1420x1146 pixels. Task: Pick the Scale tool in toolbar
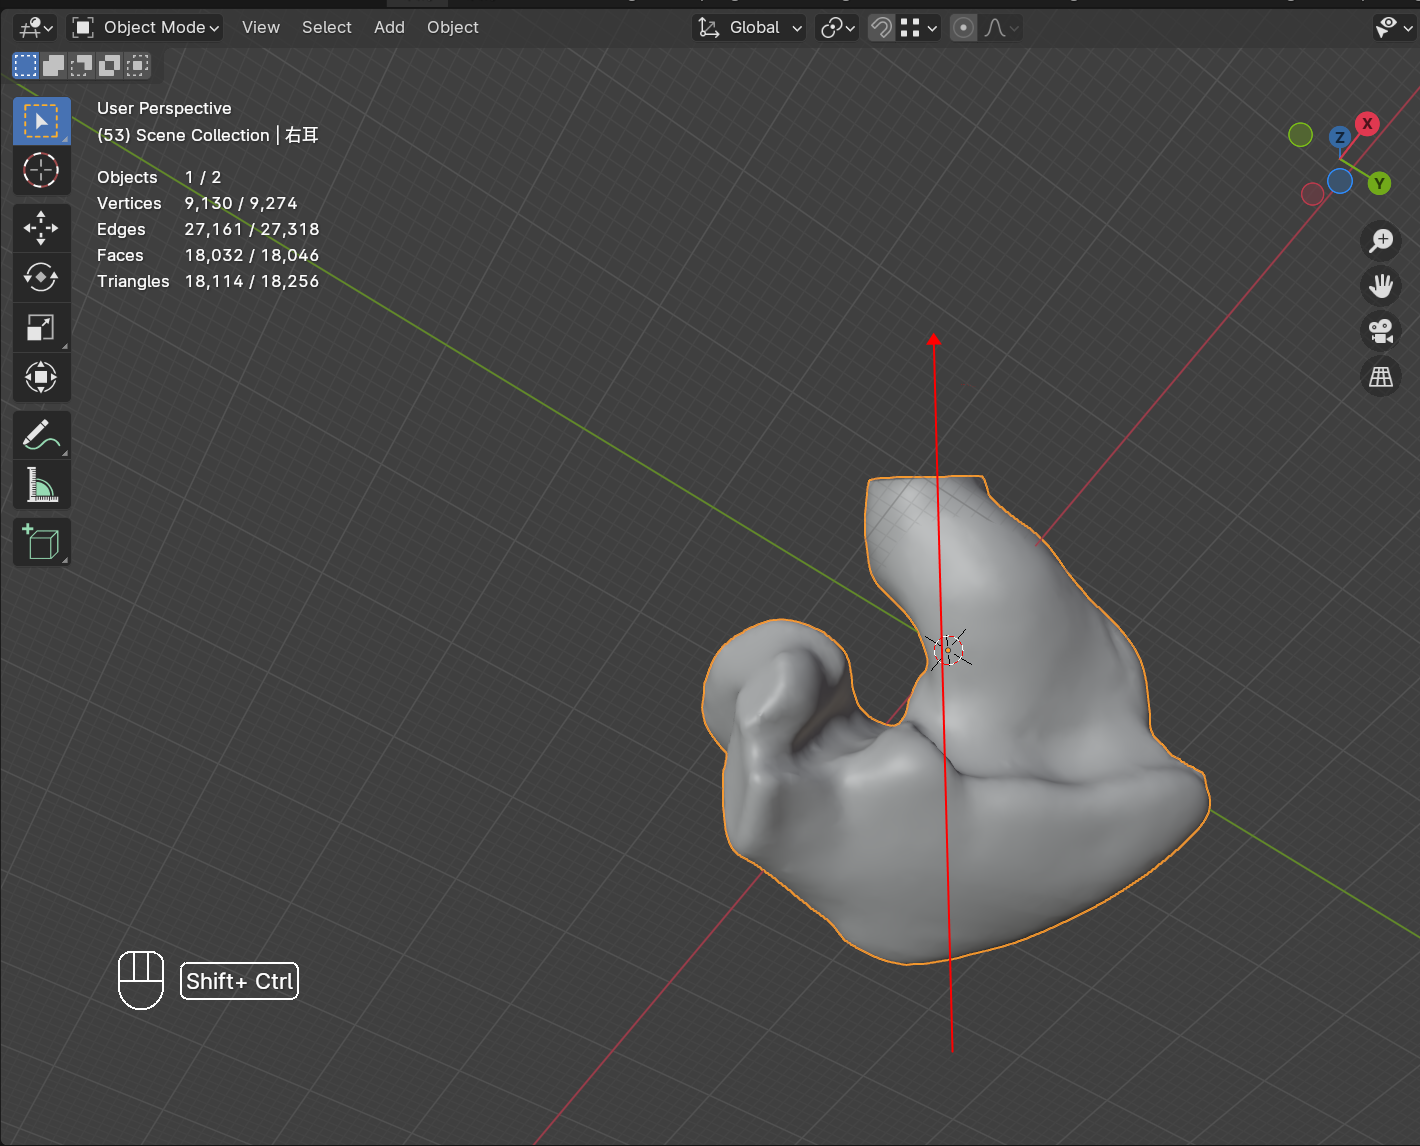[41, 327]
